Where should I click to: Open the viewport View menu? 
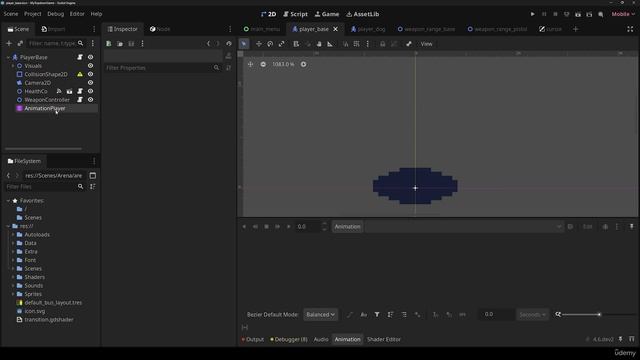(x=427, y=44)
